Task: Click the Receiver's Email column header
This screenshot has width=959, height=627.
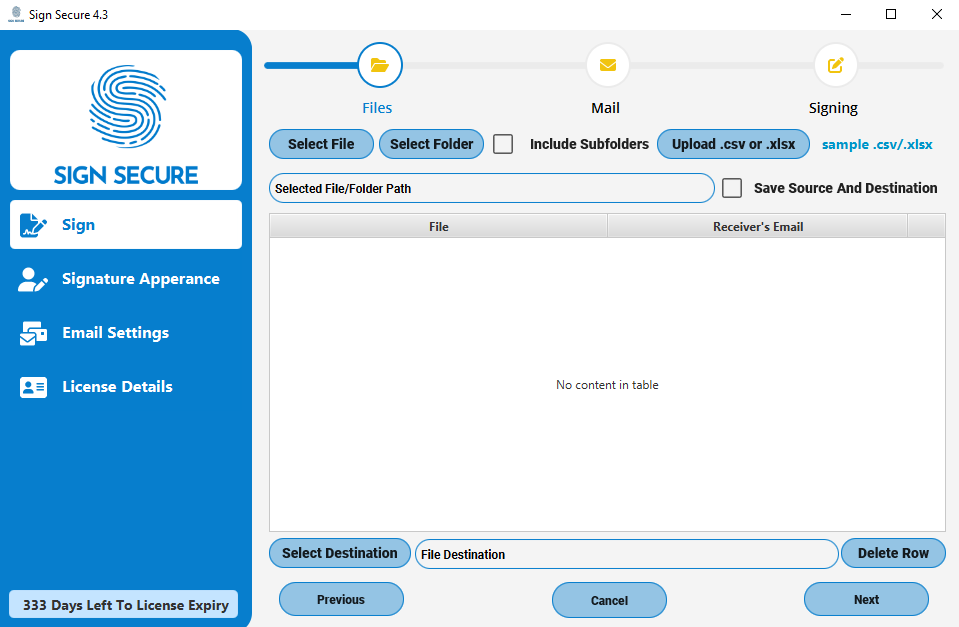Action: pos(758,226)
